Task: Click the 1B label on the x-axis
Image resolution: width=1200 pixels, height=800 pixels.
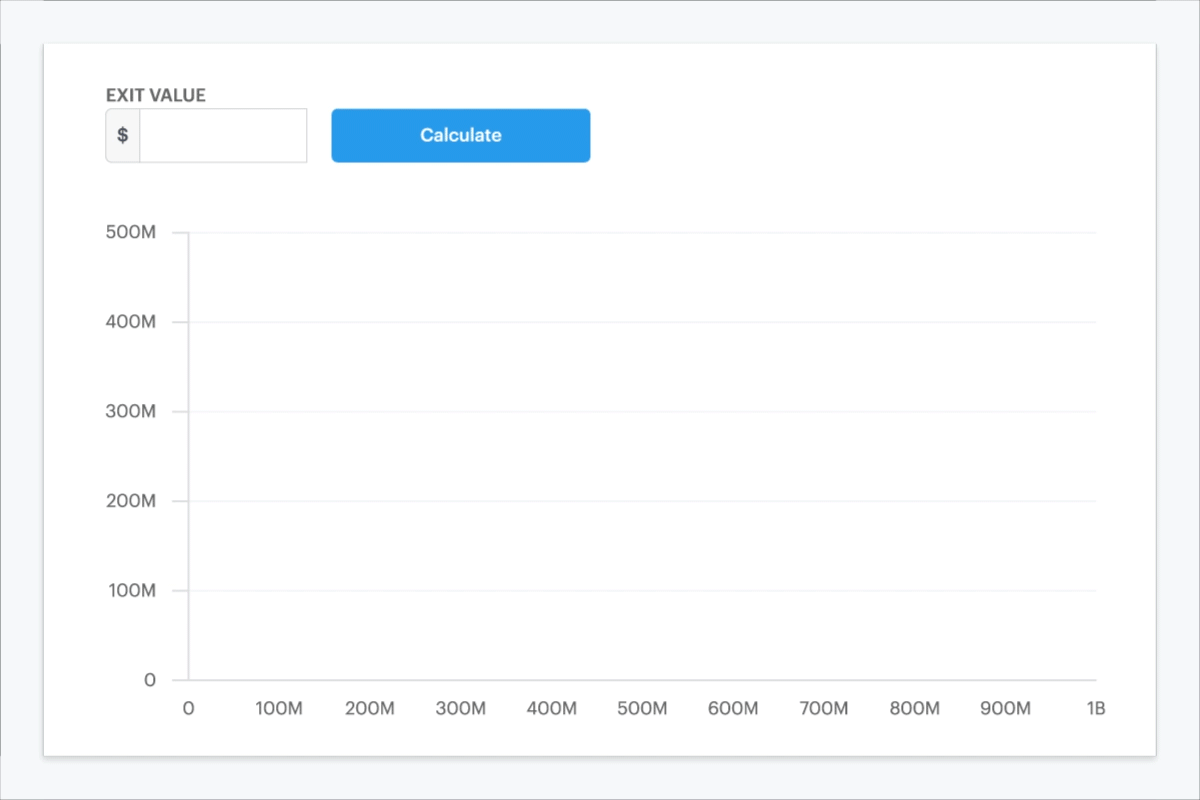Action: pyautogui.click(x=1094, y=708)
